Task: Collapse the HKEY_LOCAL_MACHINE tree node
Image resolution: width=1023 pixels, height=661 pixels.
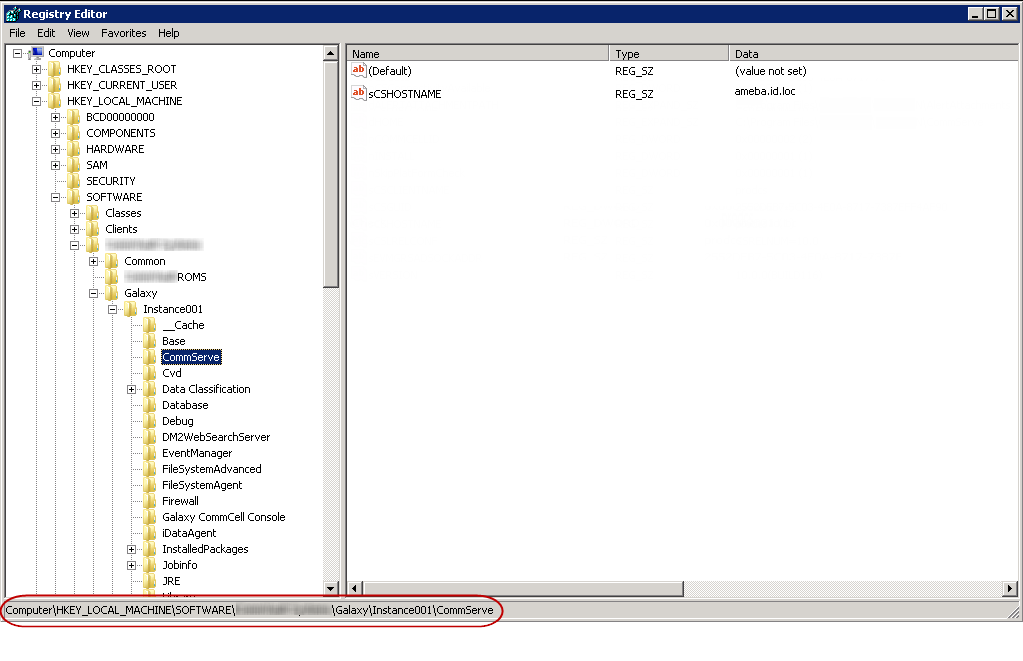Action: (37, 101)
